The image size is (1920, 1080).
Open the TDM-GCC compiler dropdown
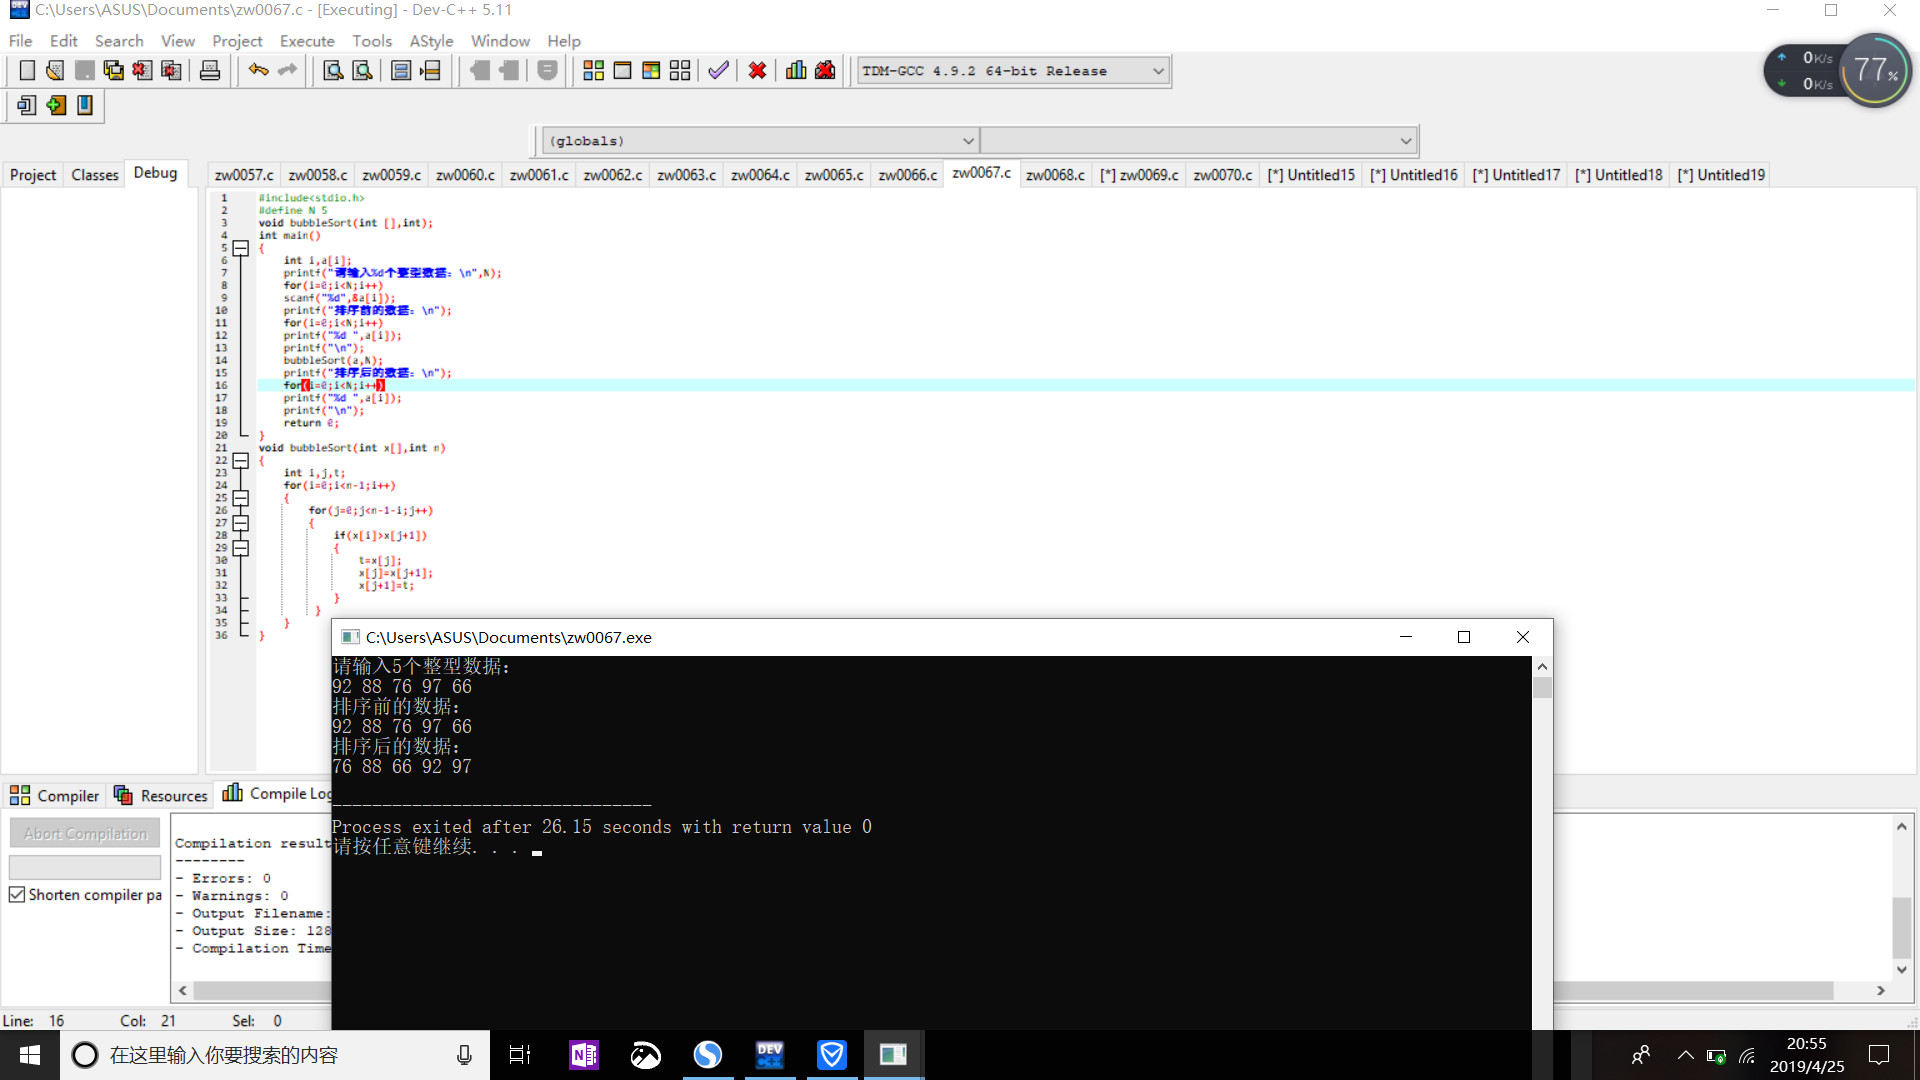click(x=1157, y=71)
